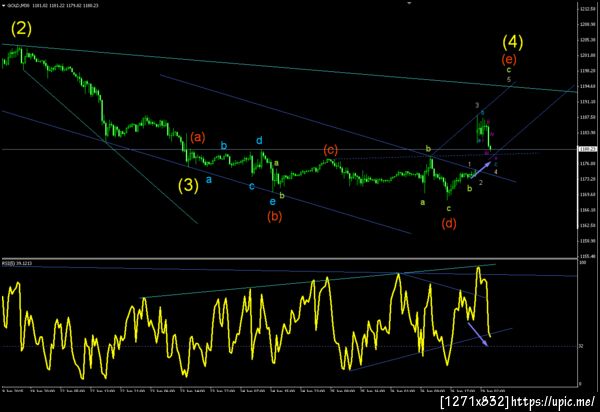Click the RSI level 32 axis label
This screenshot has width=600, height=412.
pyautogui.click(x=581, y=346)
